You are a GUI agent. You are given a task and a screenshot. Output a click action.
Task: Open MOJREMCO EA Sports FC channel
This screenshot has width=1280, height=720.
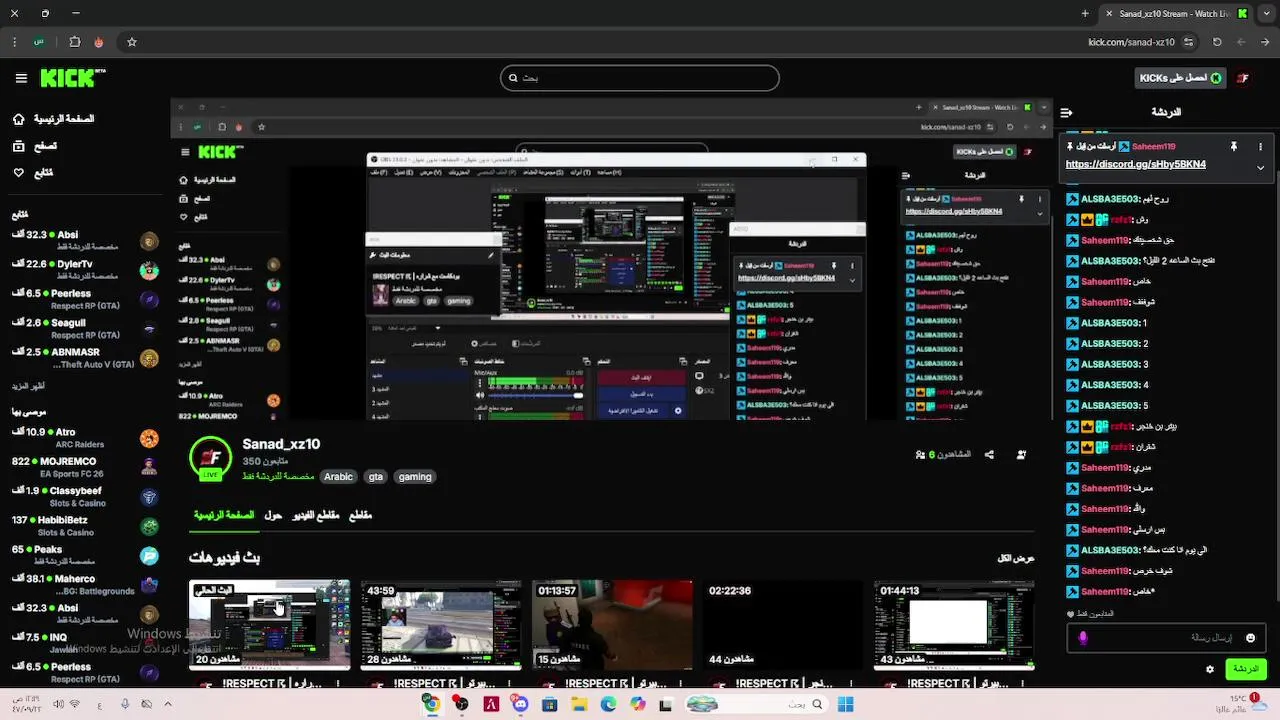[85, 467]
